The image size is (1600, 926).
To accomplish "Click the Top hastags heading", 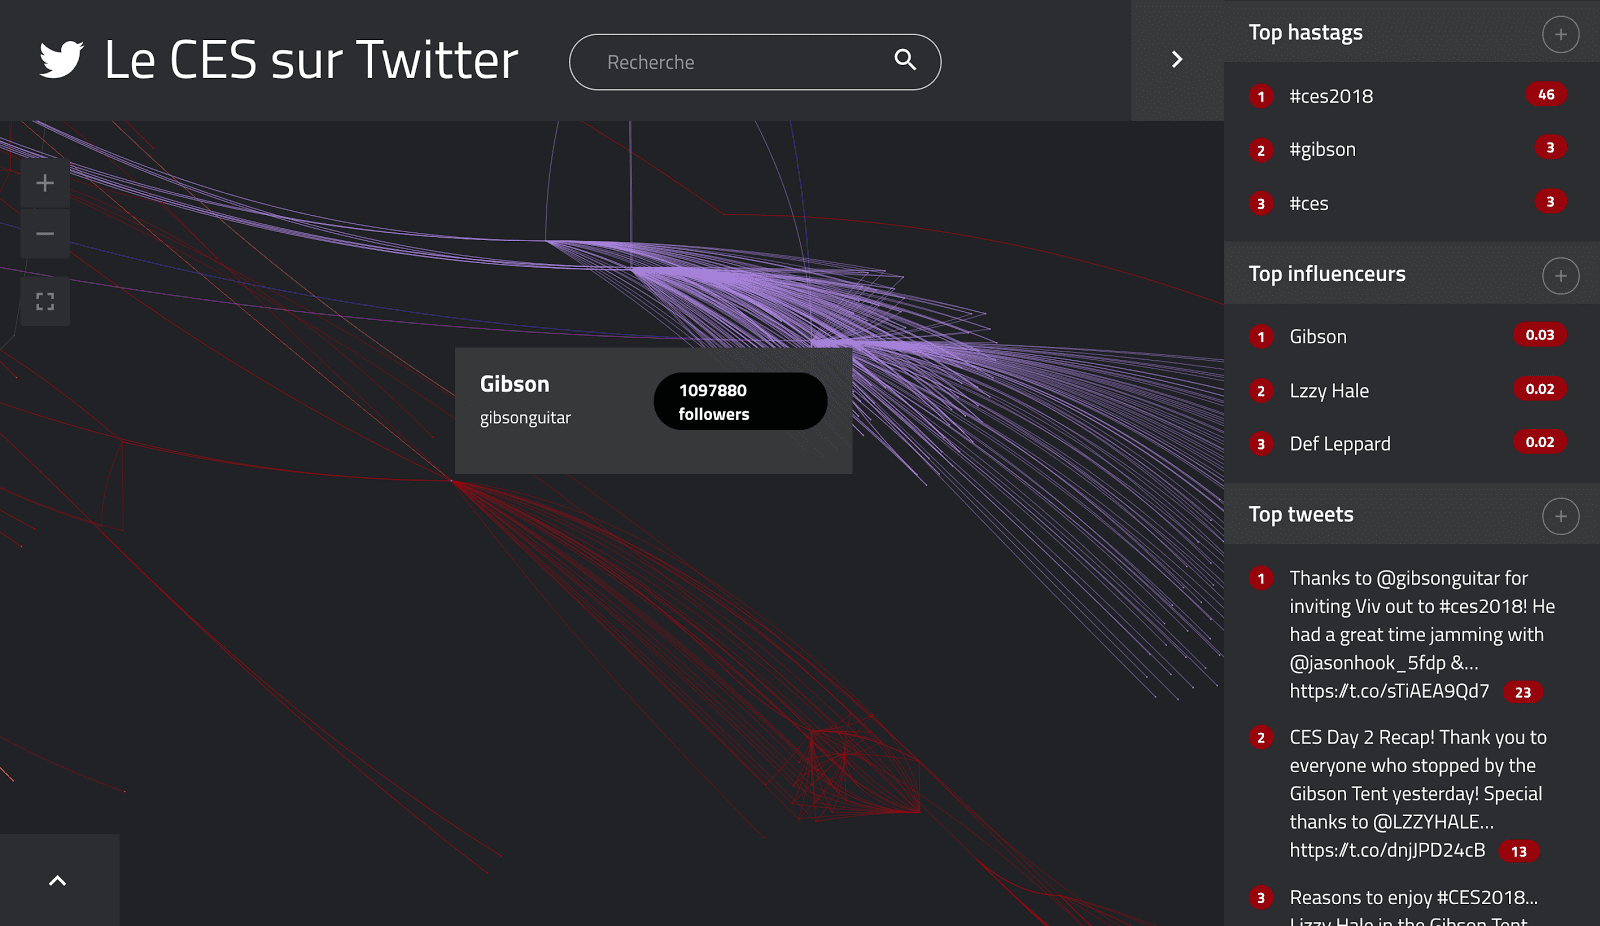I will 1305,32.
